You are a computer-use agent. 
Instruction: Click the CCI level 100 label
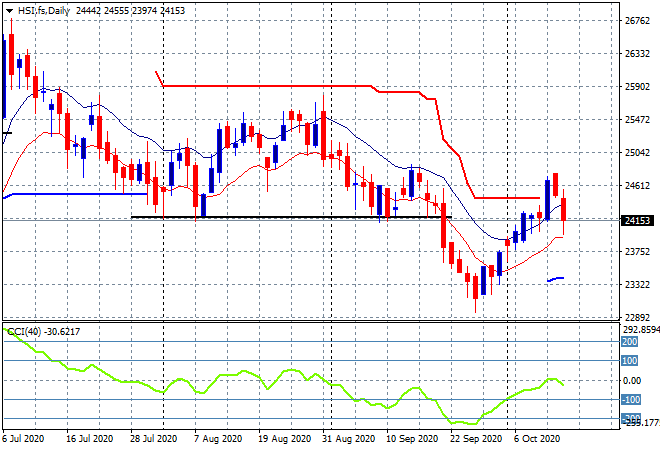630,361
